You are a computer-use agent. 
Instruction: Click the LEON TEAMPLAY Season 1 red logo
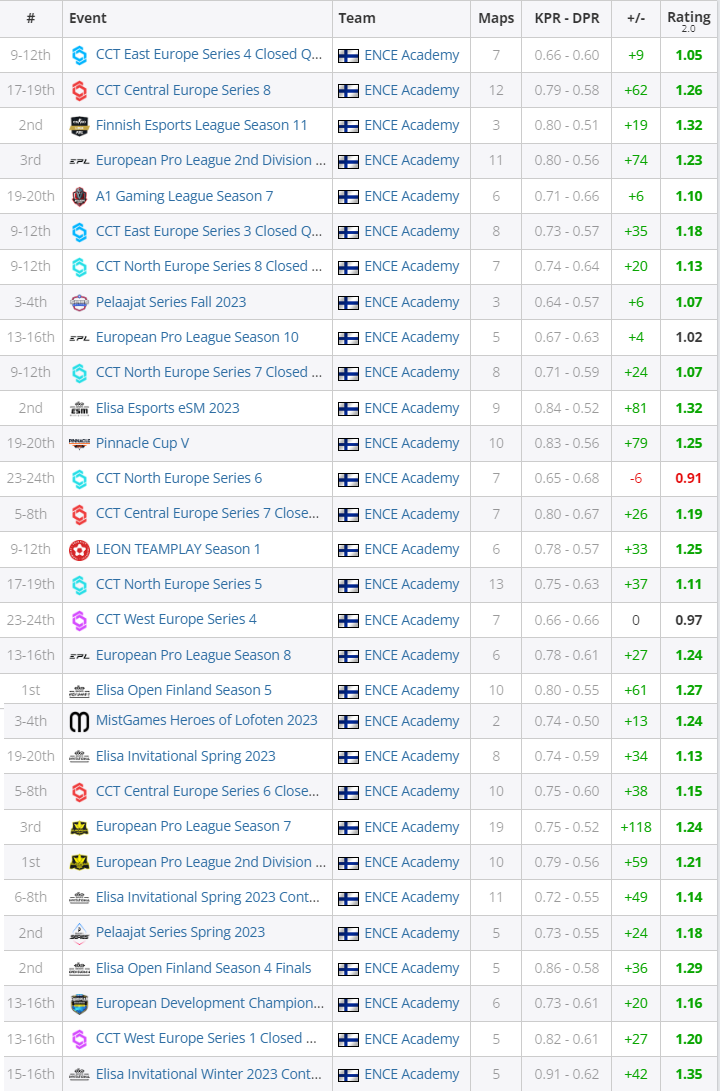(79, 550)
